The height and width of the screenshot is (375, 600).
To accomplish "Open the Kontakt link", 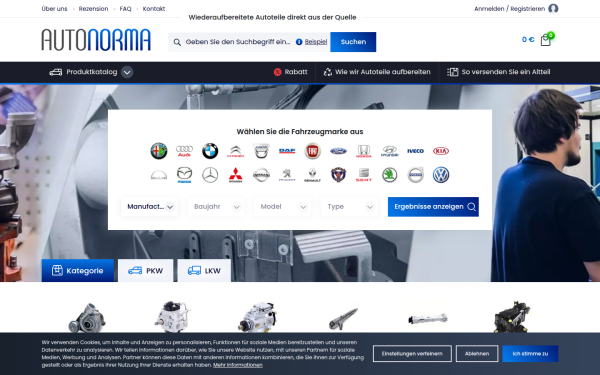I will point(154,8).
